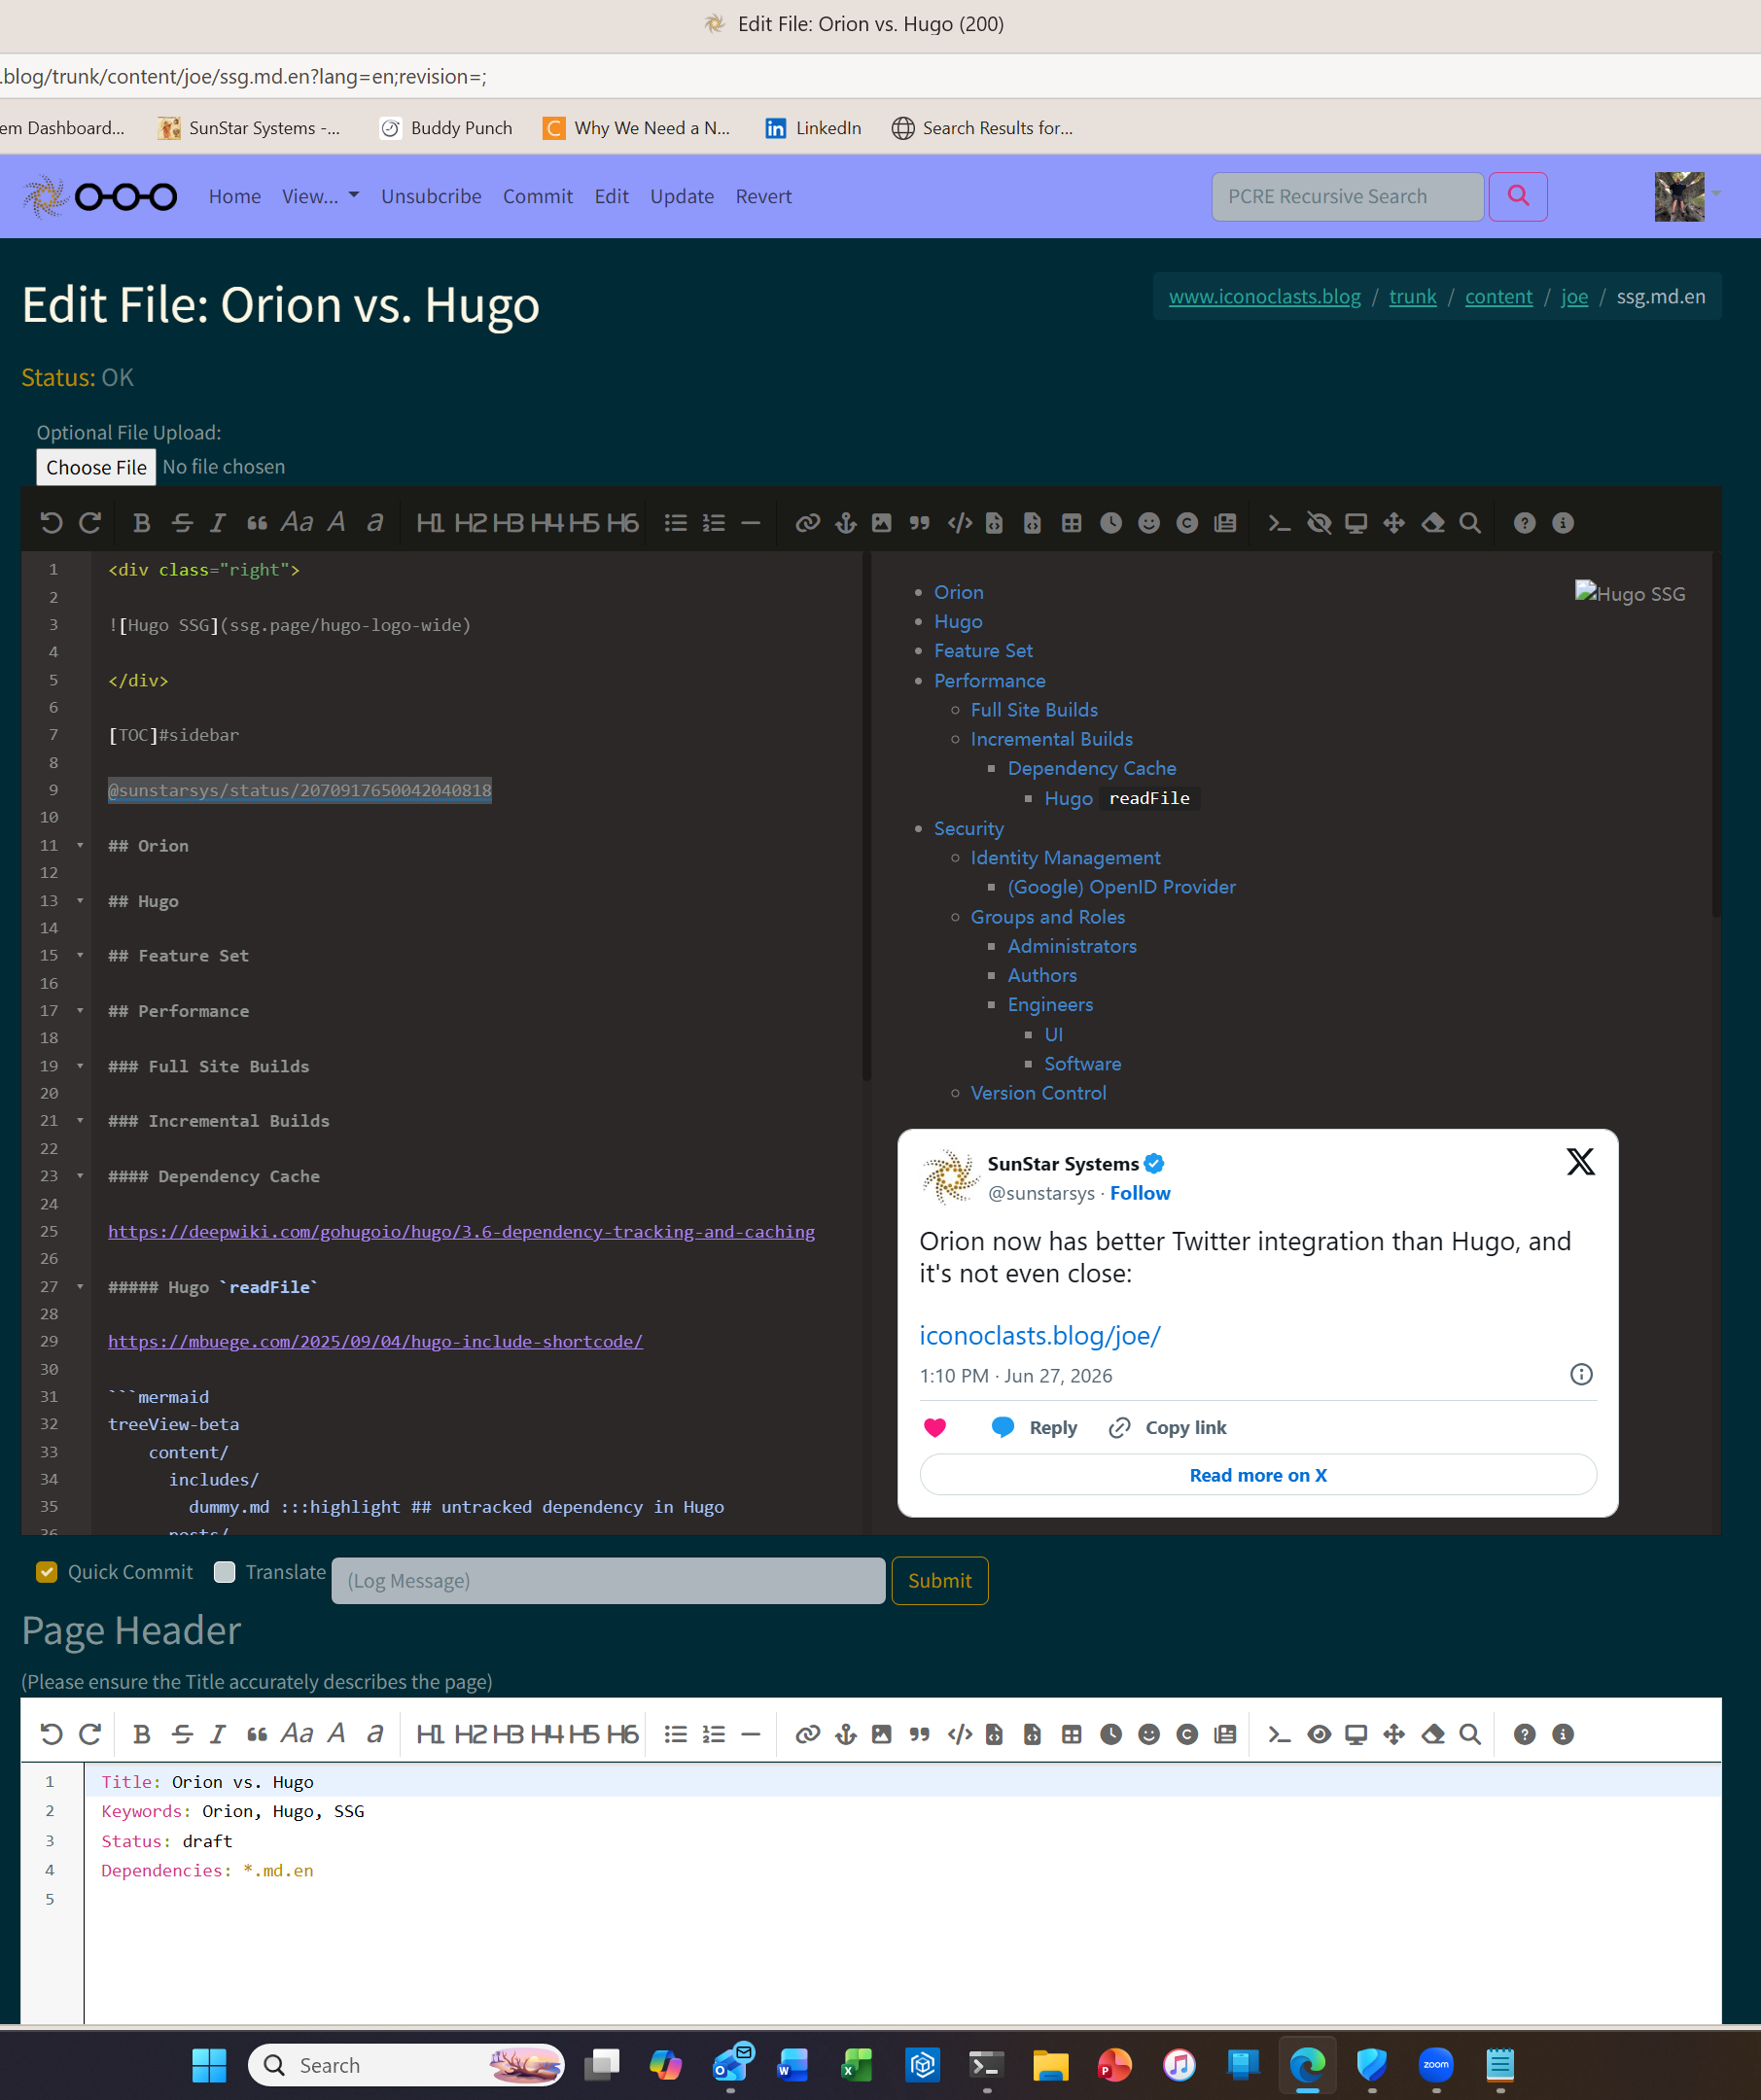1761x2100 pixels.
Task: Open emoji picker in the main editor toolbar
Action: pos(1148,523)
